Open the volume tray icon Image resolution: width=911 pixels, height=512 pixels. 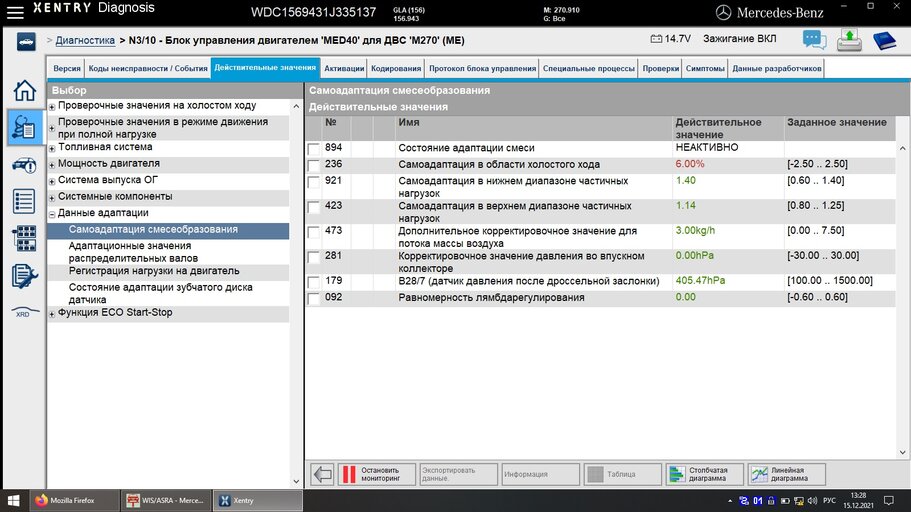(x=812, y=500)
